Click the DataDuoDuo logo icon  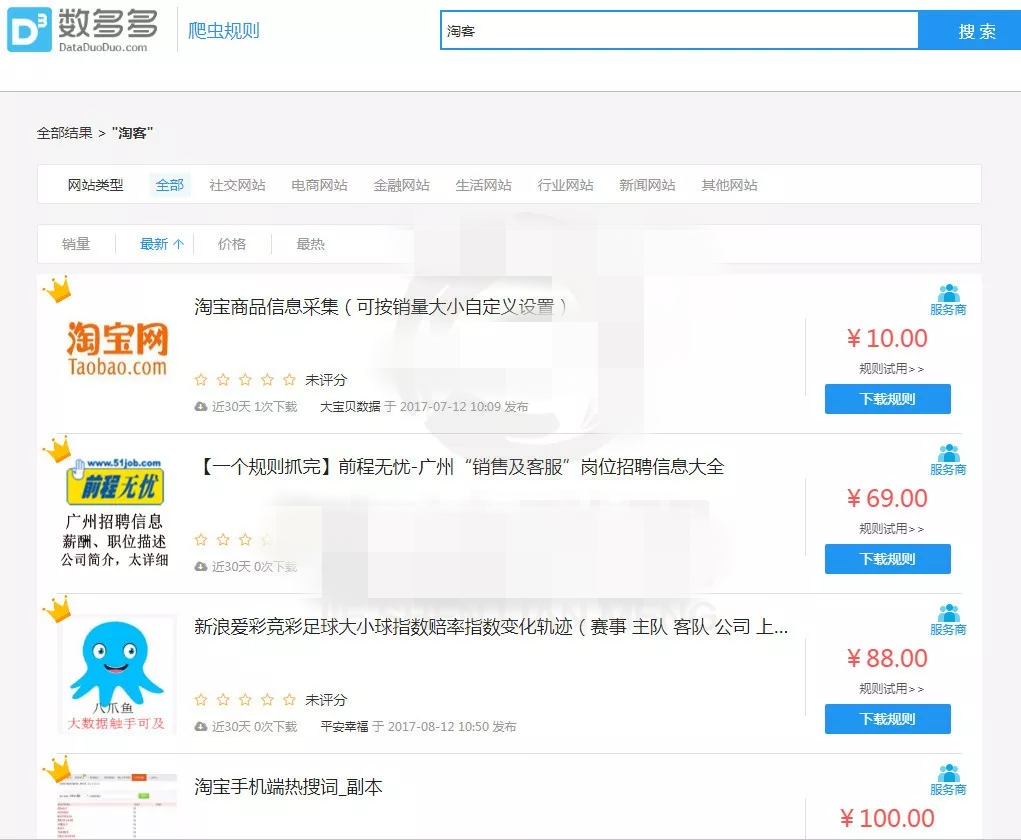pos(29,29)
